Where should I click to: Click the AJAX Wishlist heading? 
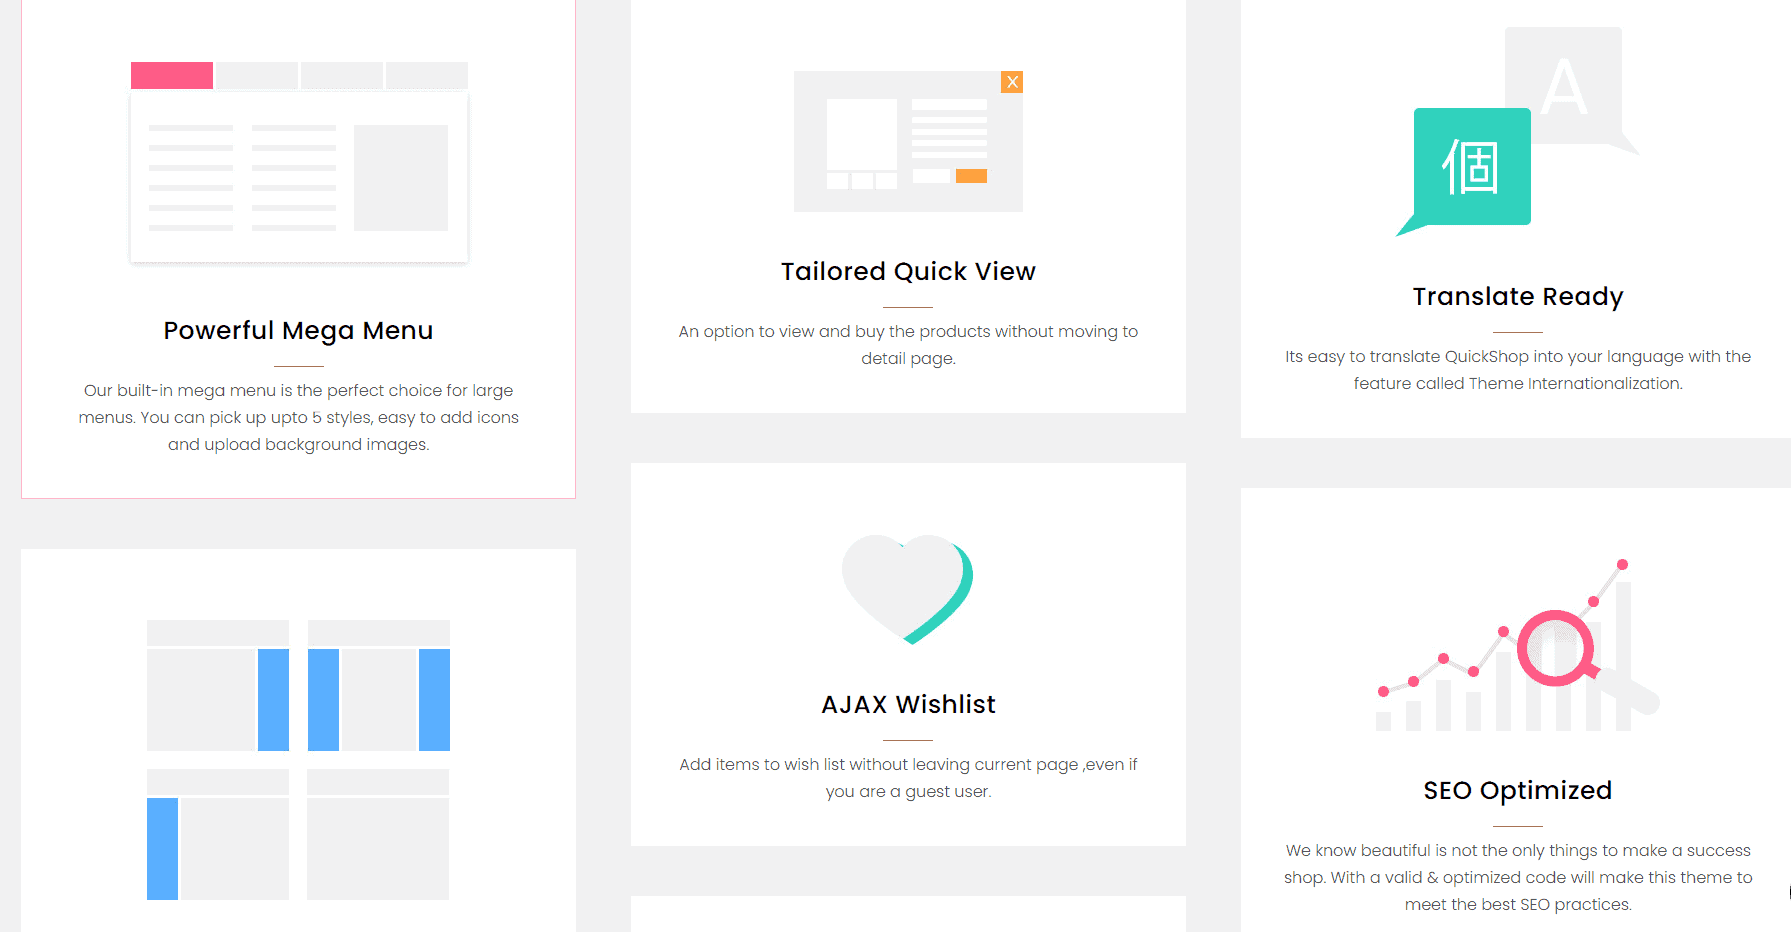point(907,703)
